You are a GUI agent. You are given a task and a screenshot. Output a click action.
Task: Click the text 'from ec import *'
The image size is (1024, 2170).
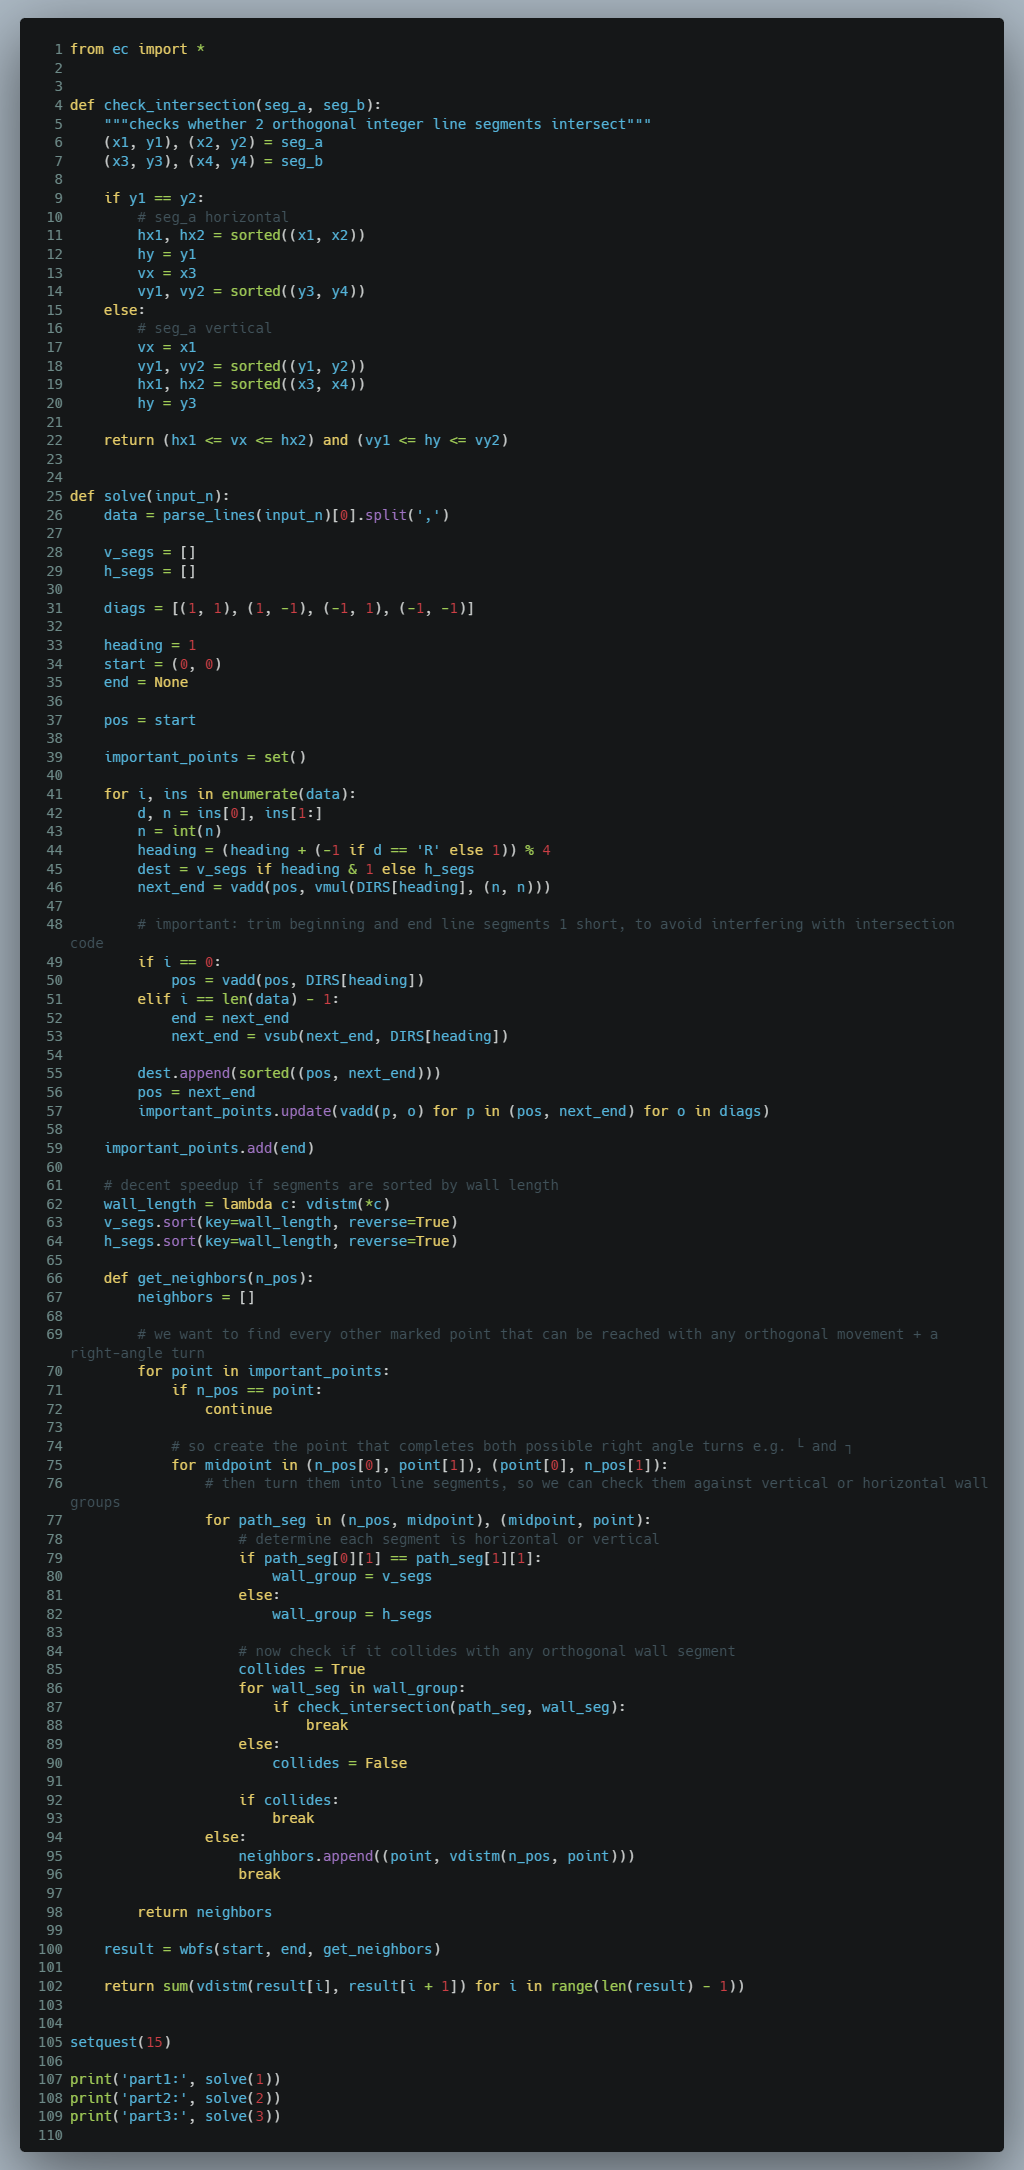(x=137, y=49)
